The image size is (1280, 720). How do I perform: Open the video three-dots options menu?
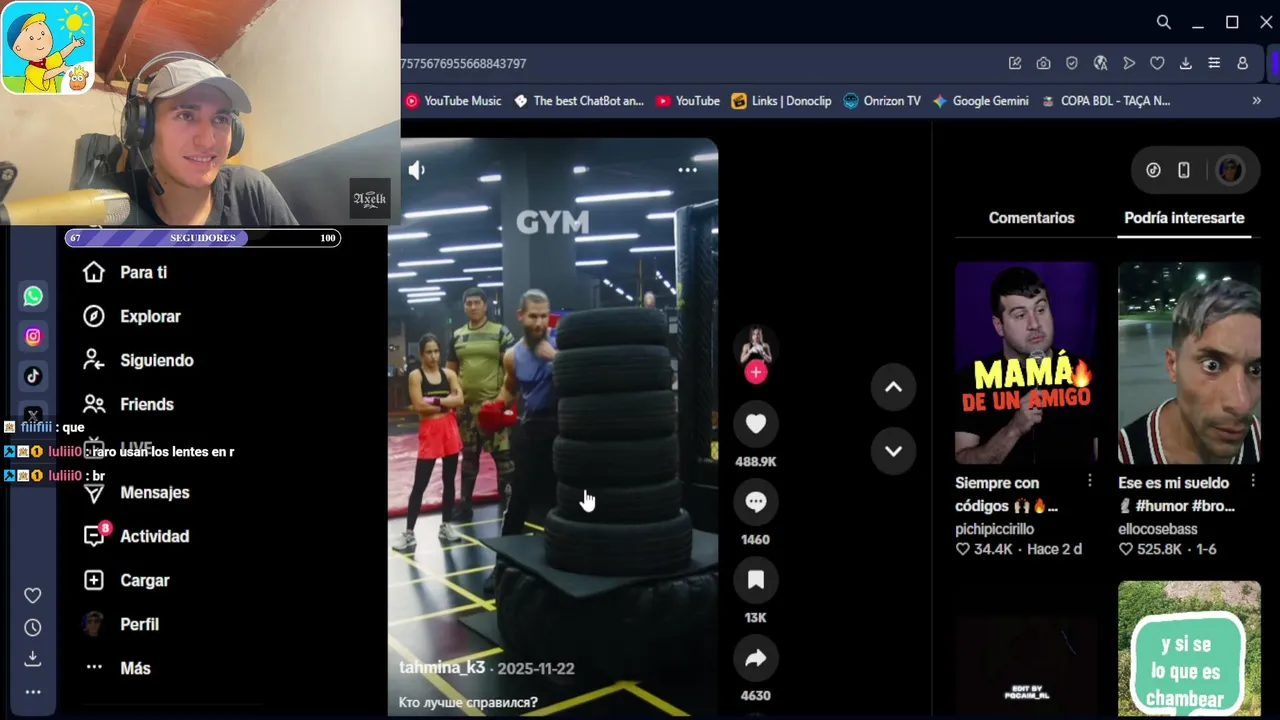tap(687, 170)
